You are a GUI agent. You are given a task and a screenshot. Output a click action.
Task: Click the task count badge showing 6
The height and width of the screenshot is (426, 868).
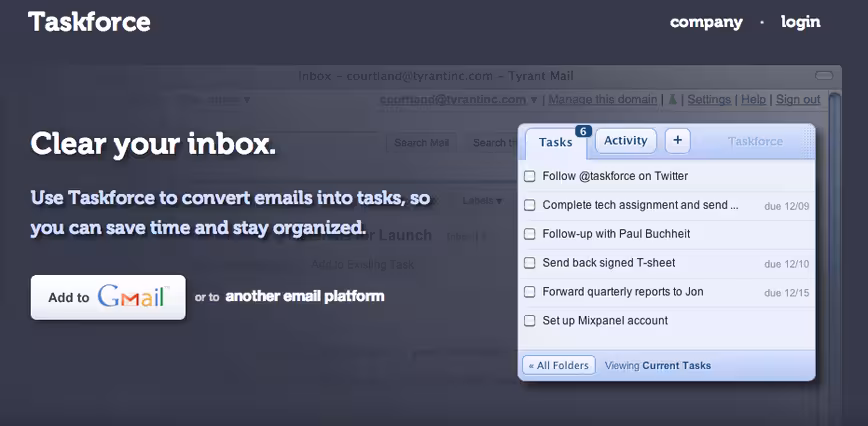point(583,131)
